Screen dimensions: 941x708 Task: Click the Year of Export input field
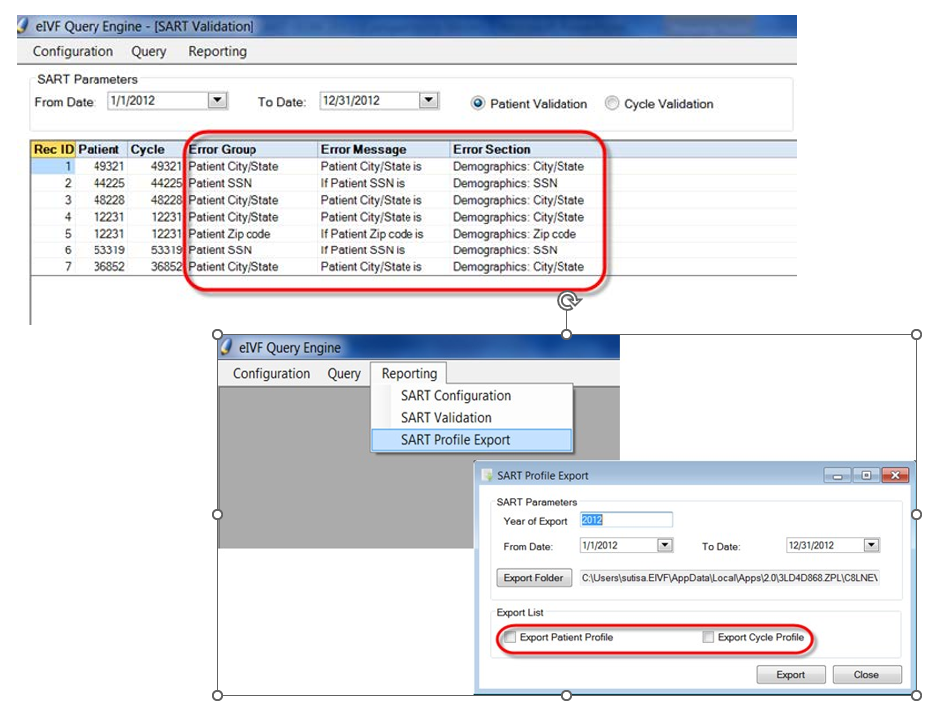pos(626,520)
